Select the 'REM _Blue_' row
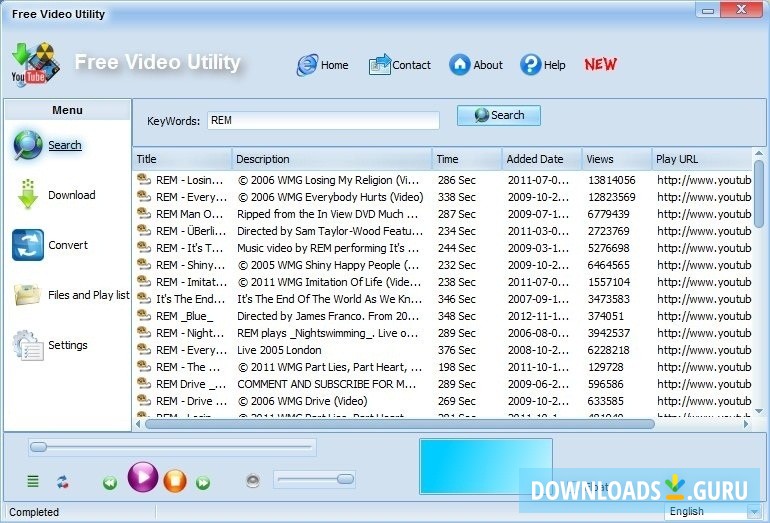 coord(444,316)
